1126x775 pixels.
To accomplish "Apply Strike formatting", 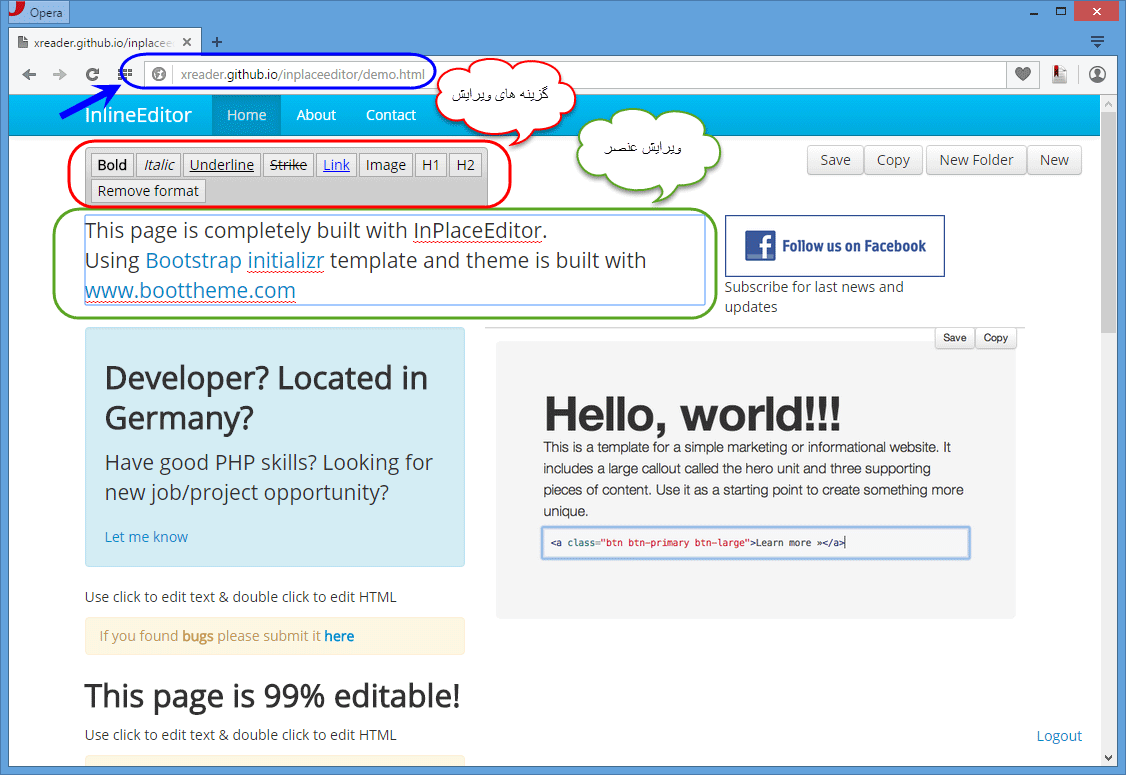I will 288,165.
